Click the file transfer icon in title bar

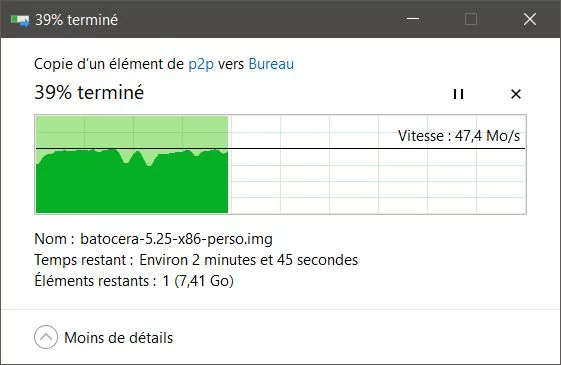point(20,20)
